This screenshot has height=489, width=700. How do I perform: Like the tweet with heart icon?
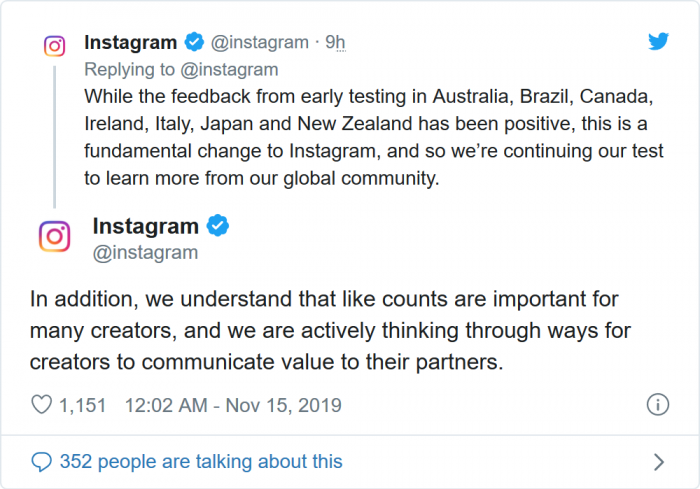(x=42, y=405)
